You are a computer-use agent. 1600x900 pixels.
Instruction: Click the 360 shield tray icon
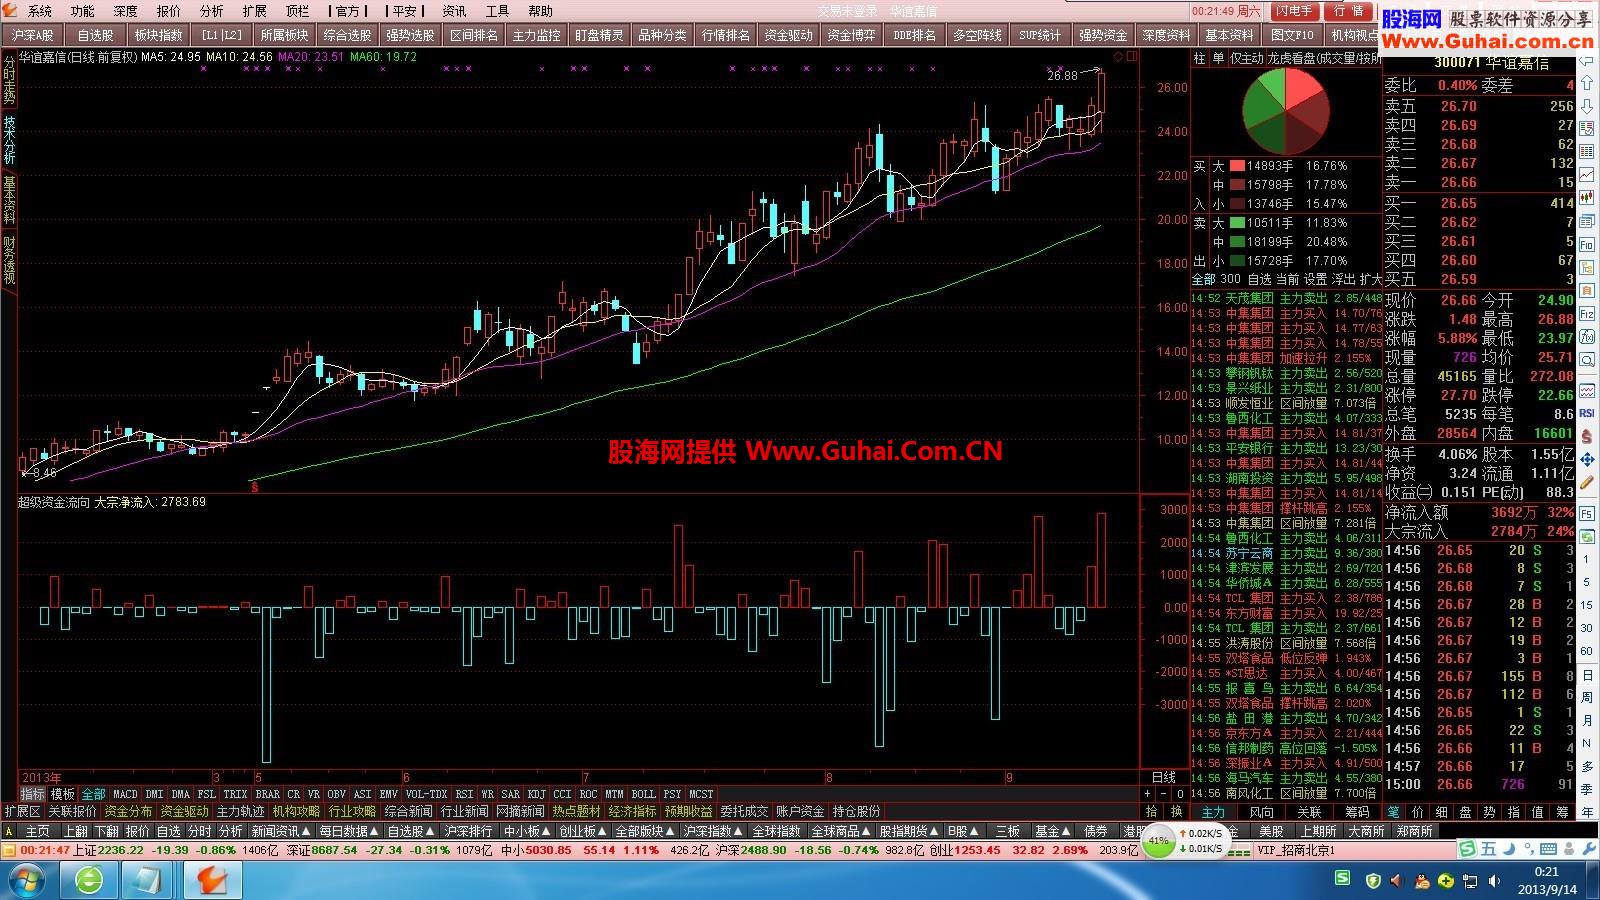pos(1373,881)
